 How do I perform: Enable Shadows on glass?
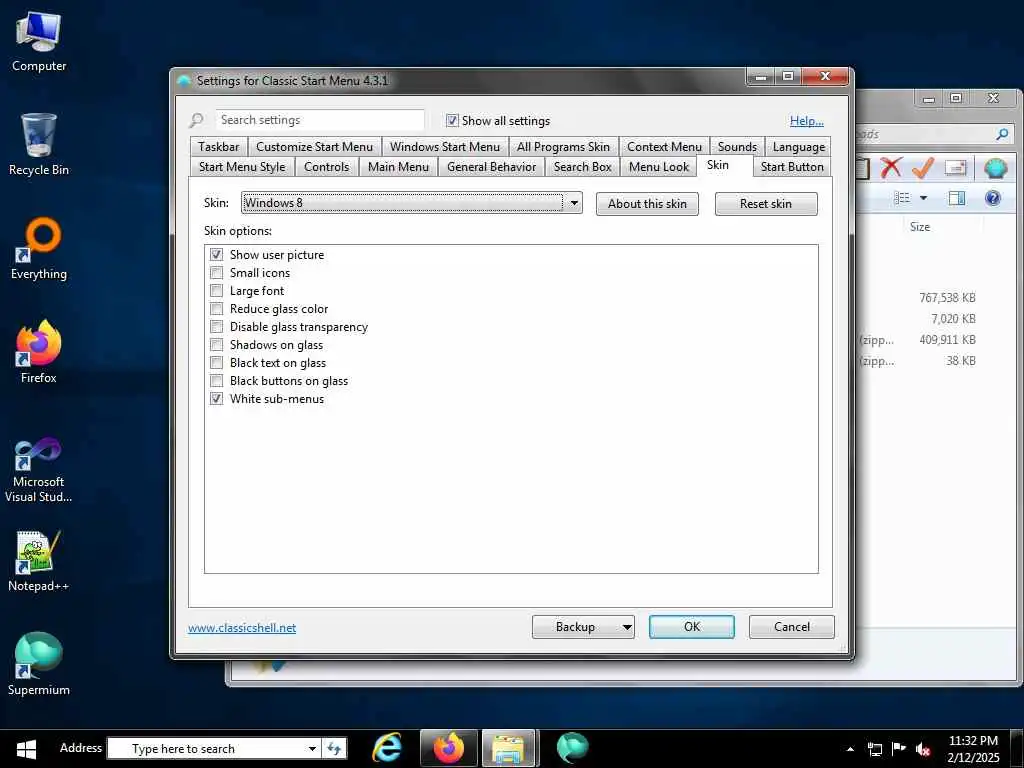[x=216, y=344]
